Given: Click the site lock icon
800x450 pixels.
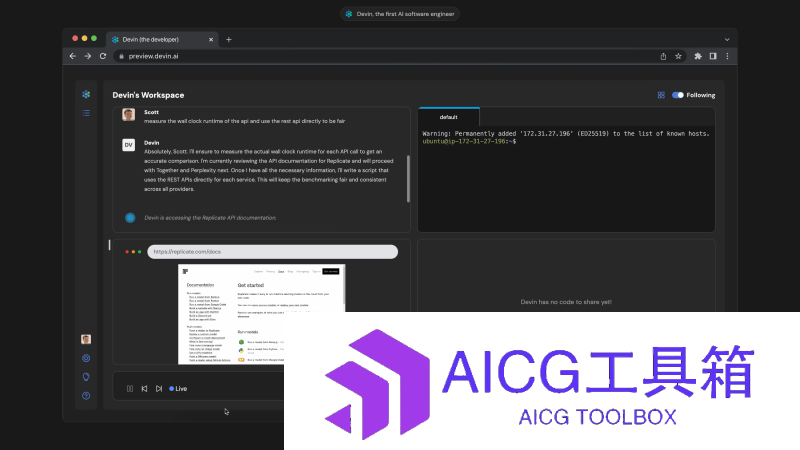Looking at the screenshot, I should (x=121, y=56).
